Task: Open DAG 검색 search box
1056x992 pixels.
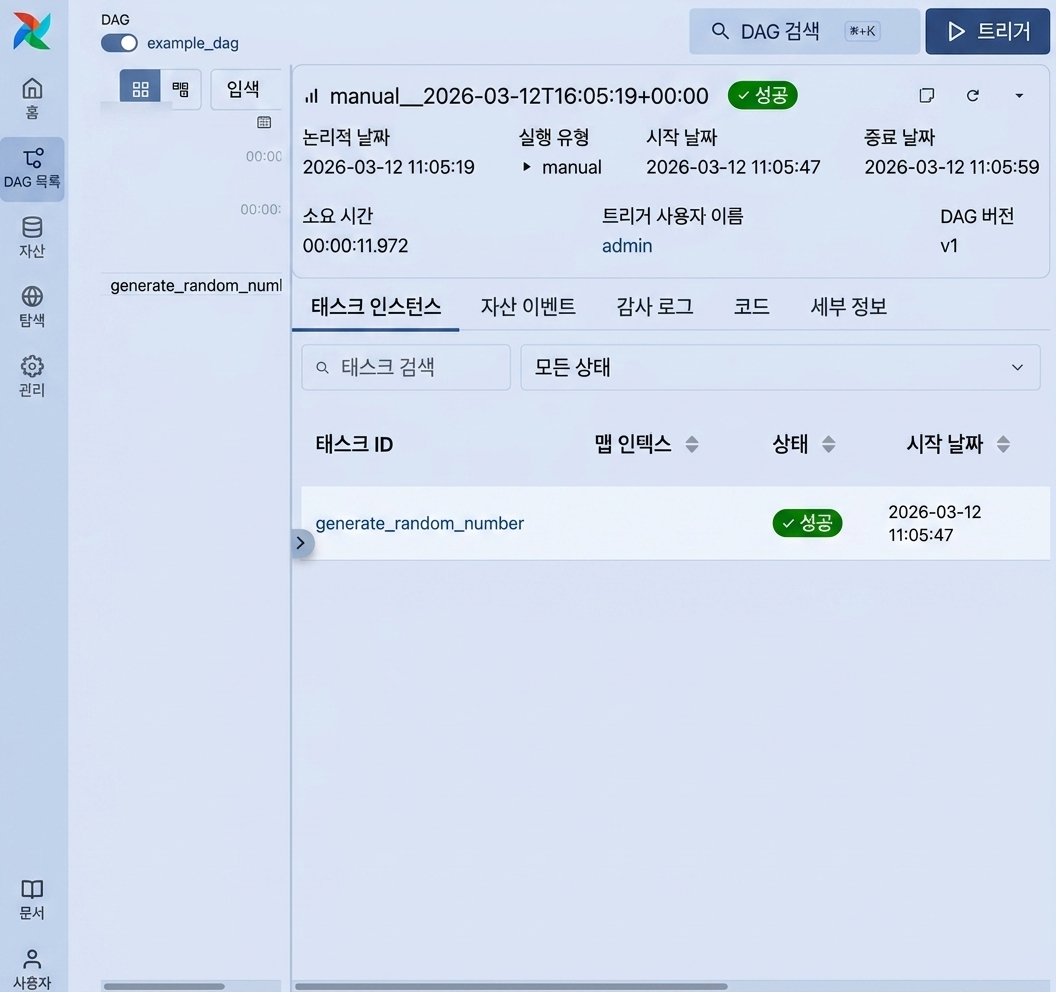Action: point(804,31)
